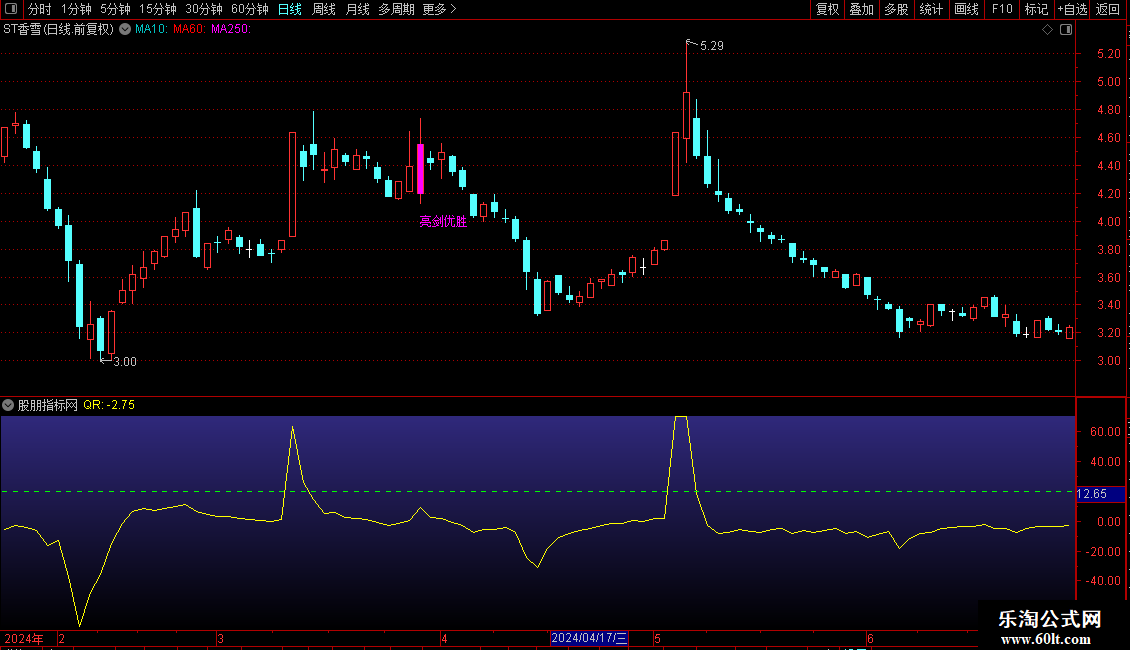The image size is (1130, 650).
Task: Select the 15分钟 period
Action: click(158, 9)
